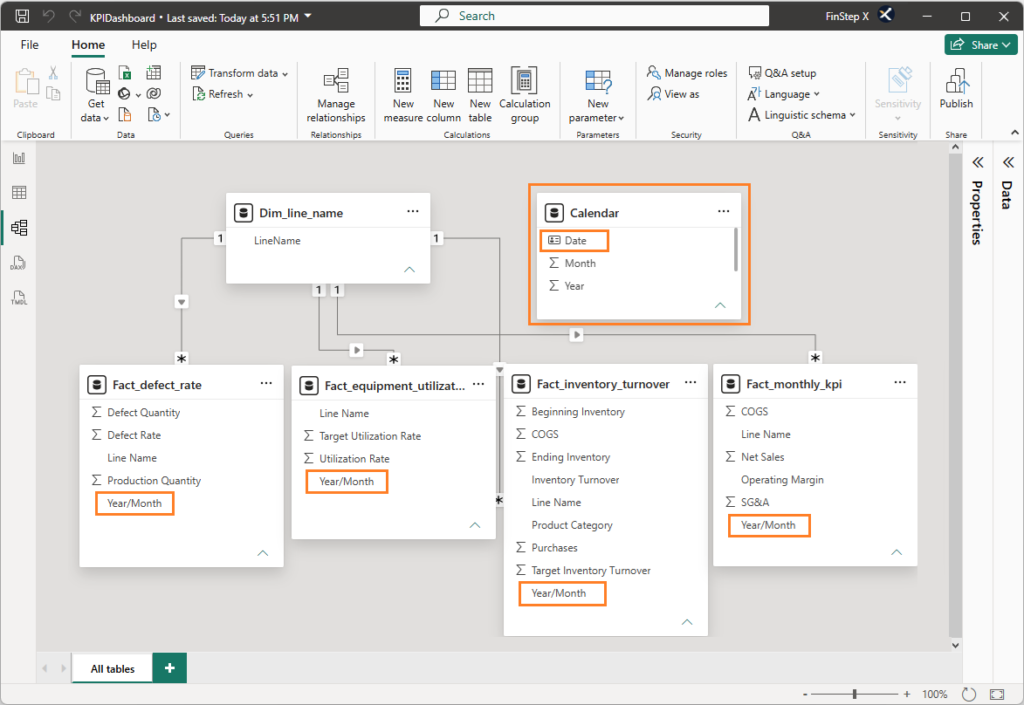Viewport: 1024px width, 705px height.
Task: Select Model view icon in left sidebar
Action: coord(19,227)
